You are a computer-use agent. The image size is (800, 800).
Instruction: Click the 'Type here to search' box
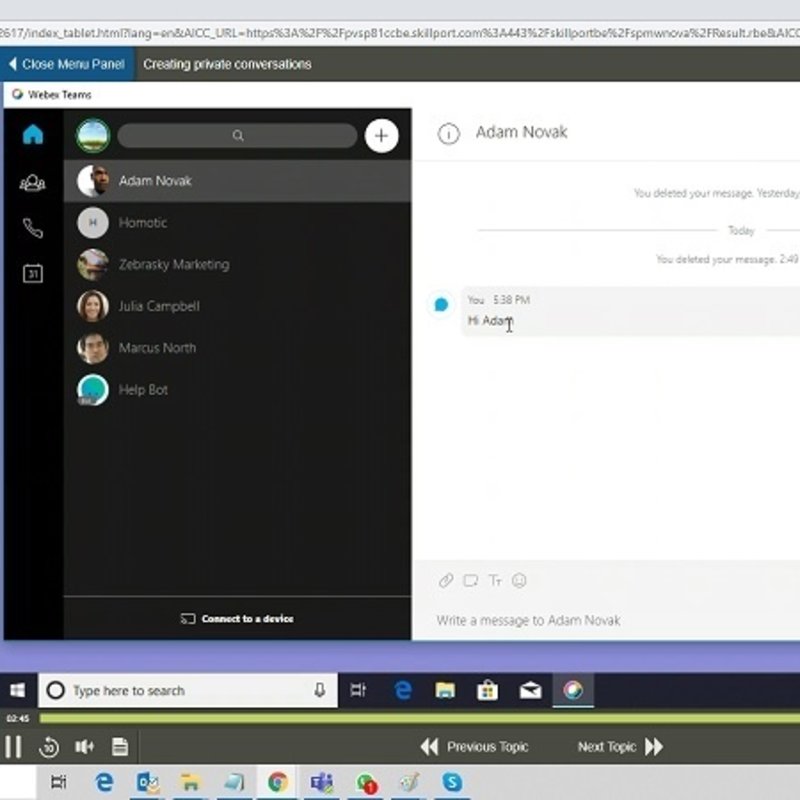(188, 691)
